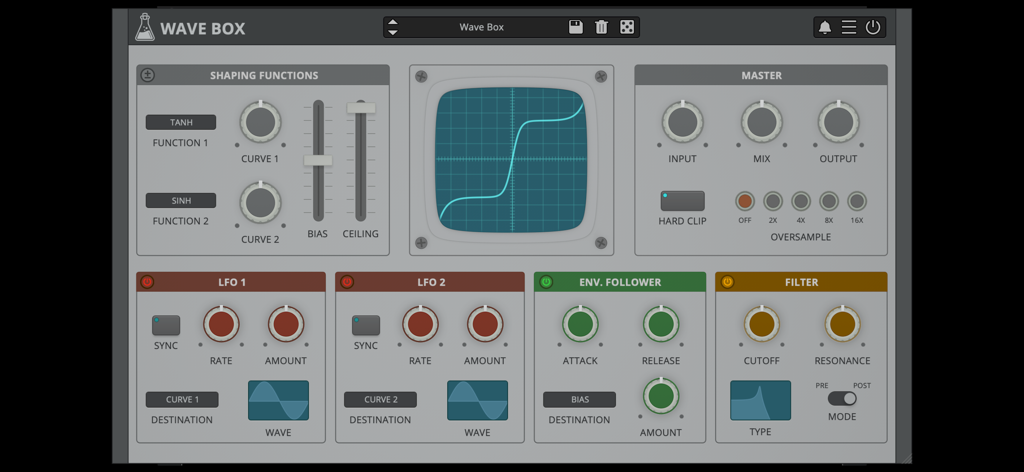The image size is (1024, 472).
Task: Set oversample to 2X
Action: click(773, 201)
